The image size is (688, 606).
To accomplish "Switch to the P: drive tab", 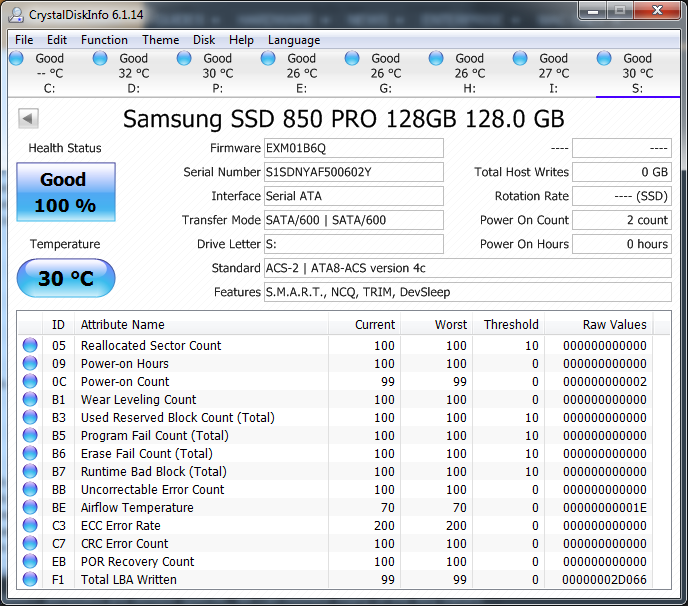I will point(217,73).
